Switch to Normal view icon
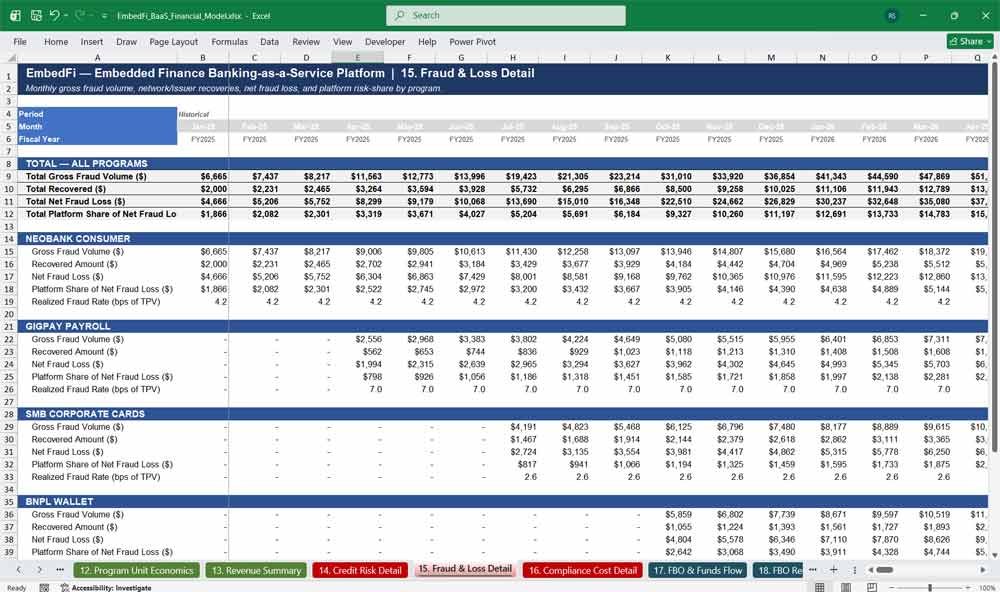This screenshot has width=1000, height=592. tap(820, 587)
